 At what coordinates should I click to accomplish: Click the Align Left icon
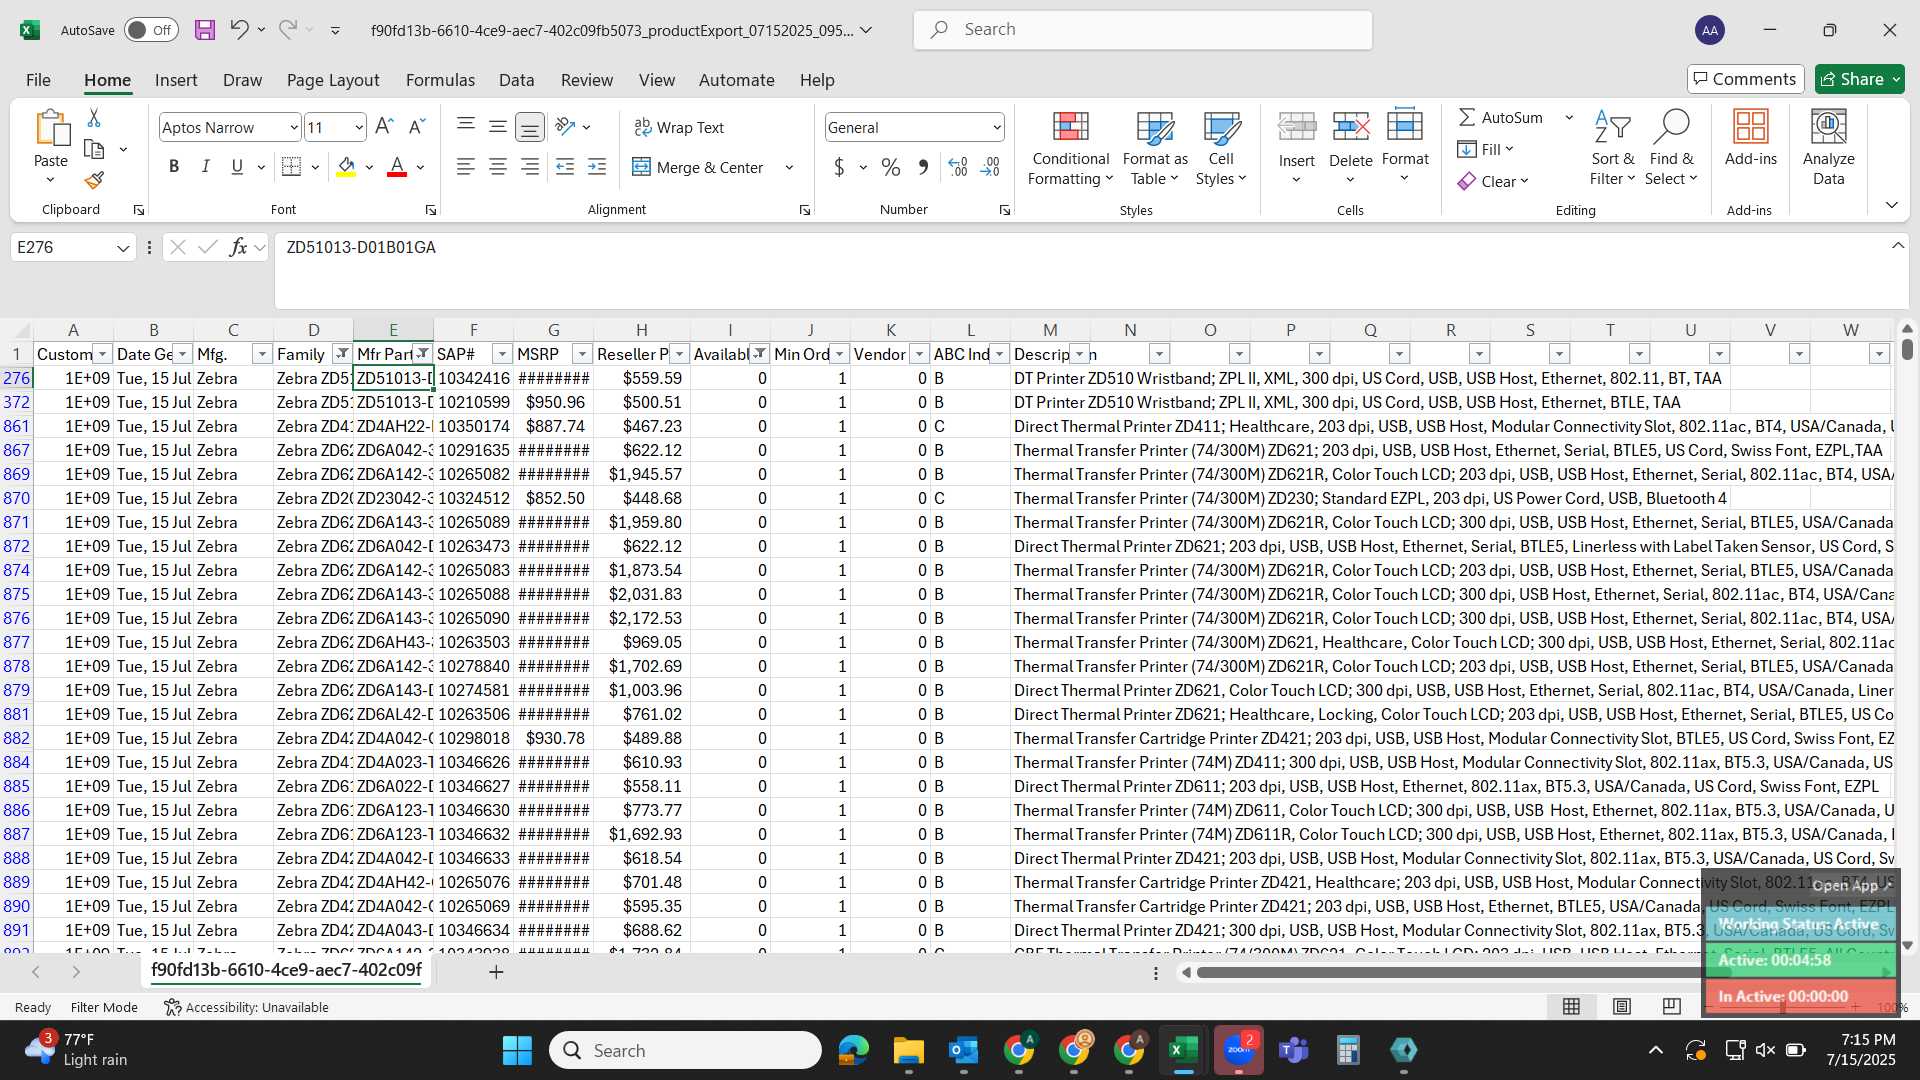[466, 167]
